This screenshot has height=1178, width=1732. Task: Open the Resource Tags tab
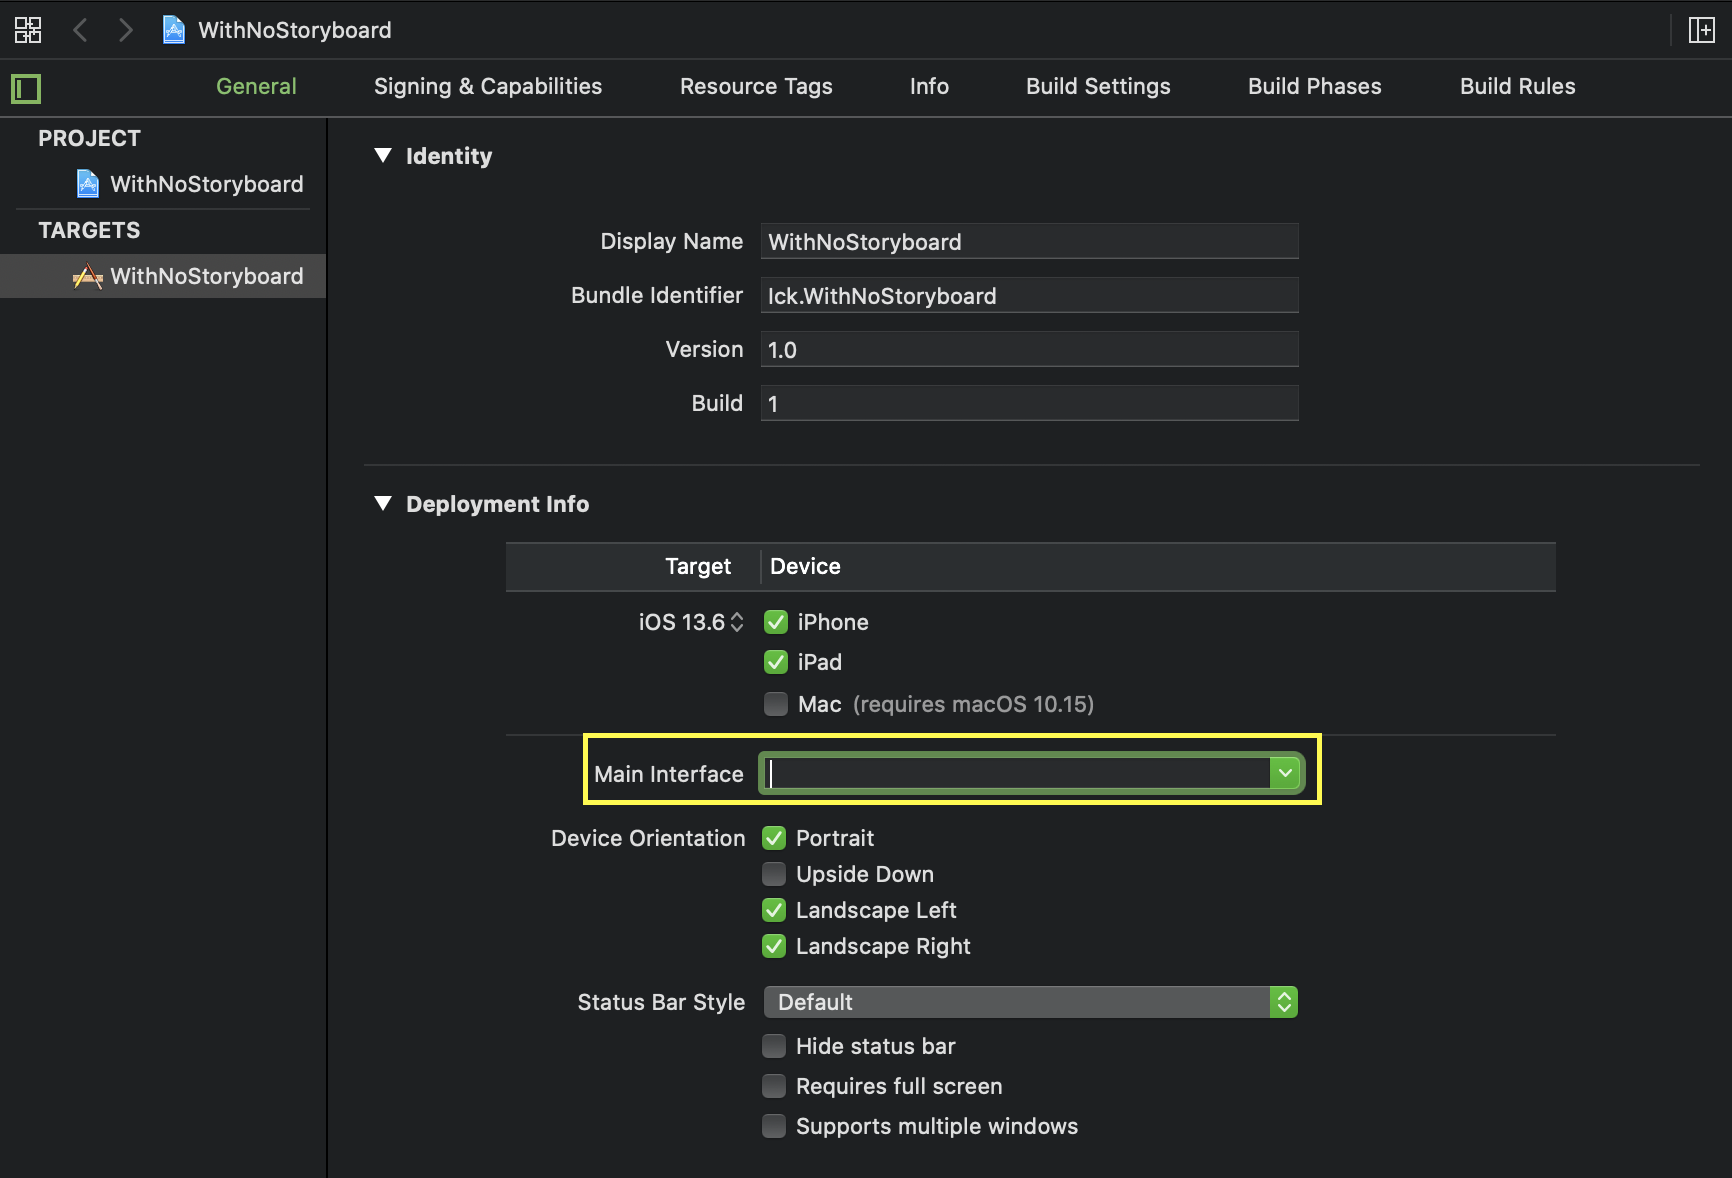click(x=756, y=86)
